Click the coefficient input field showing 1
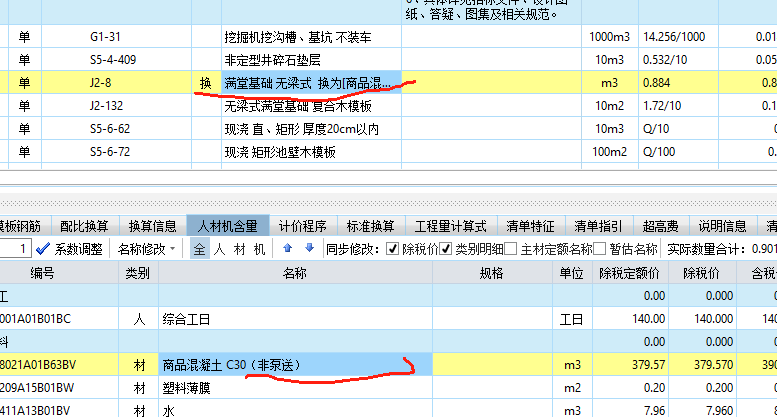The height and width of the screenshot is (417, 777). click(x=15, y=249)
